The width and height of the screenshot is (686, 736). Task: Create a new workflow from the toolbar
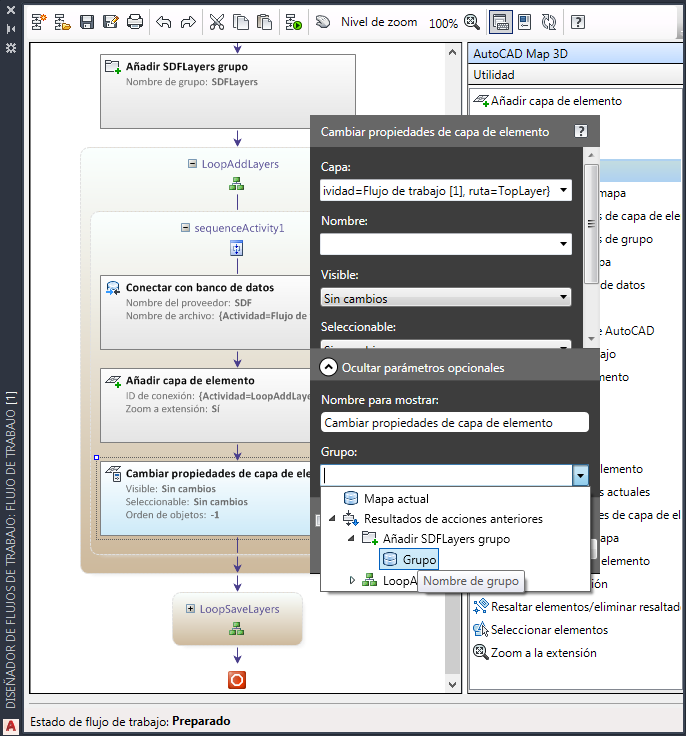[x=39, y=22]
